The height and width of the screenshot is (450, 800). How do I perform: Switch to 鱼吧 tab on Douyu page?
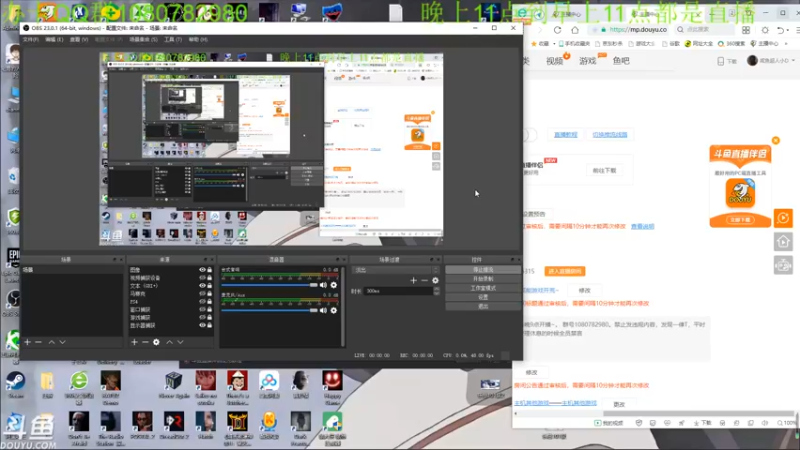(621, 61)
